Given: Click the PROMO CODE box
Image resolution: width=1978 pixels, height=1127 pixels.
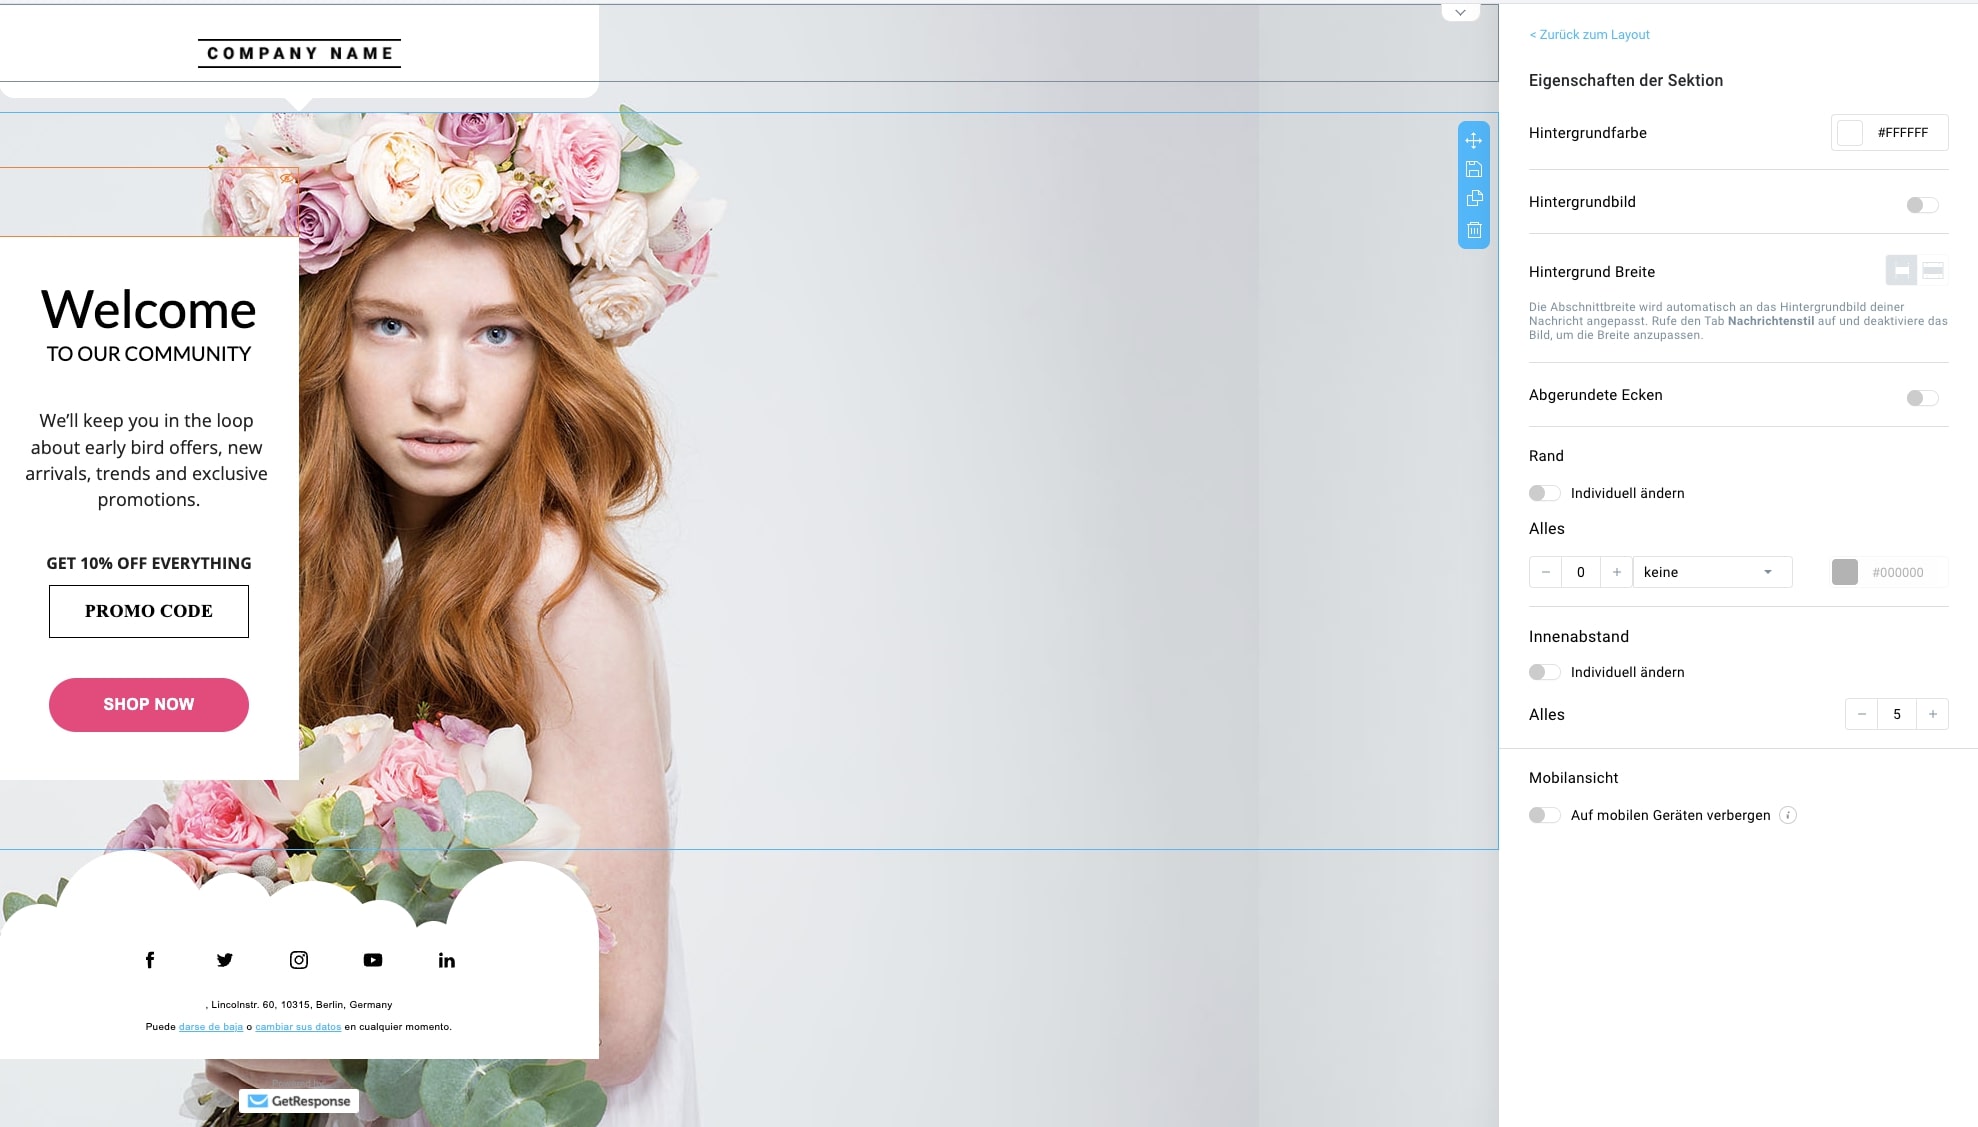Looking at the screenshot, I should (x=149, y=611).
